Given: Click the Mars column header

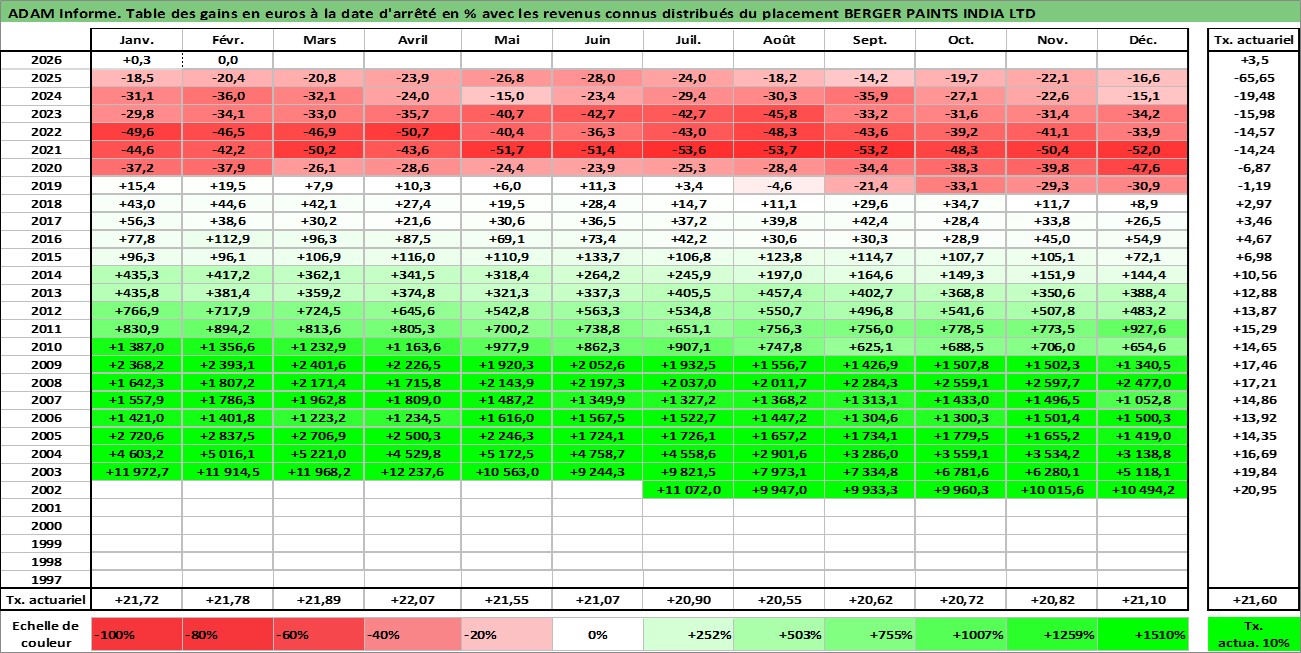Looking at the screenshot, I should click(x=318, y=40).
